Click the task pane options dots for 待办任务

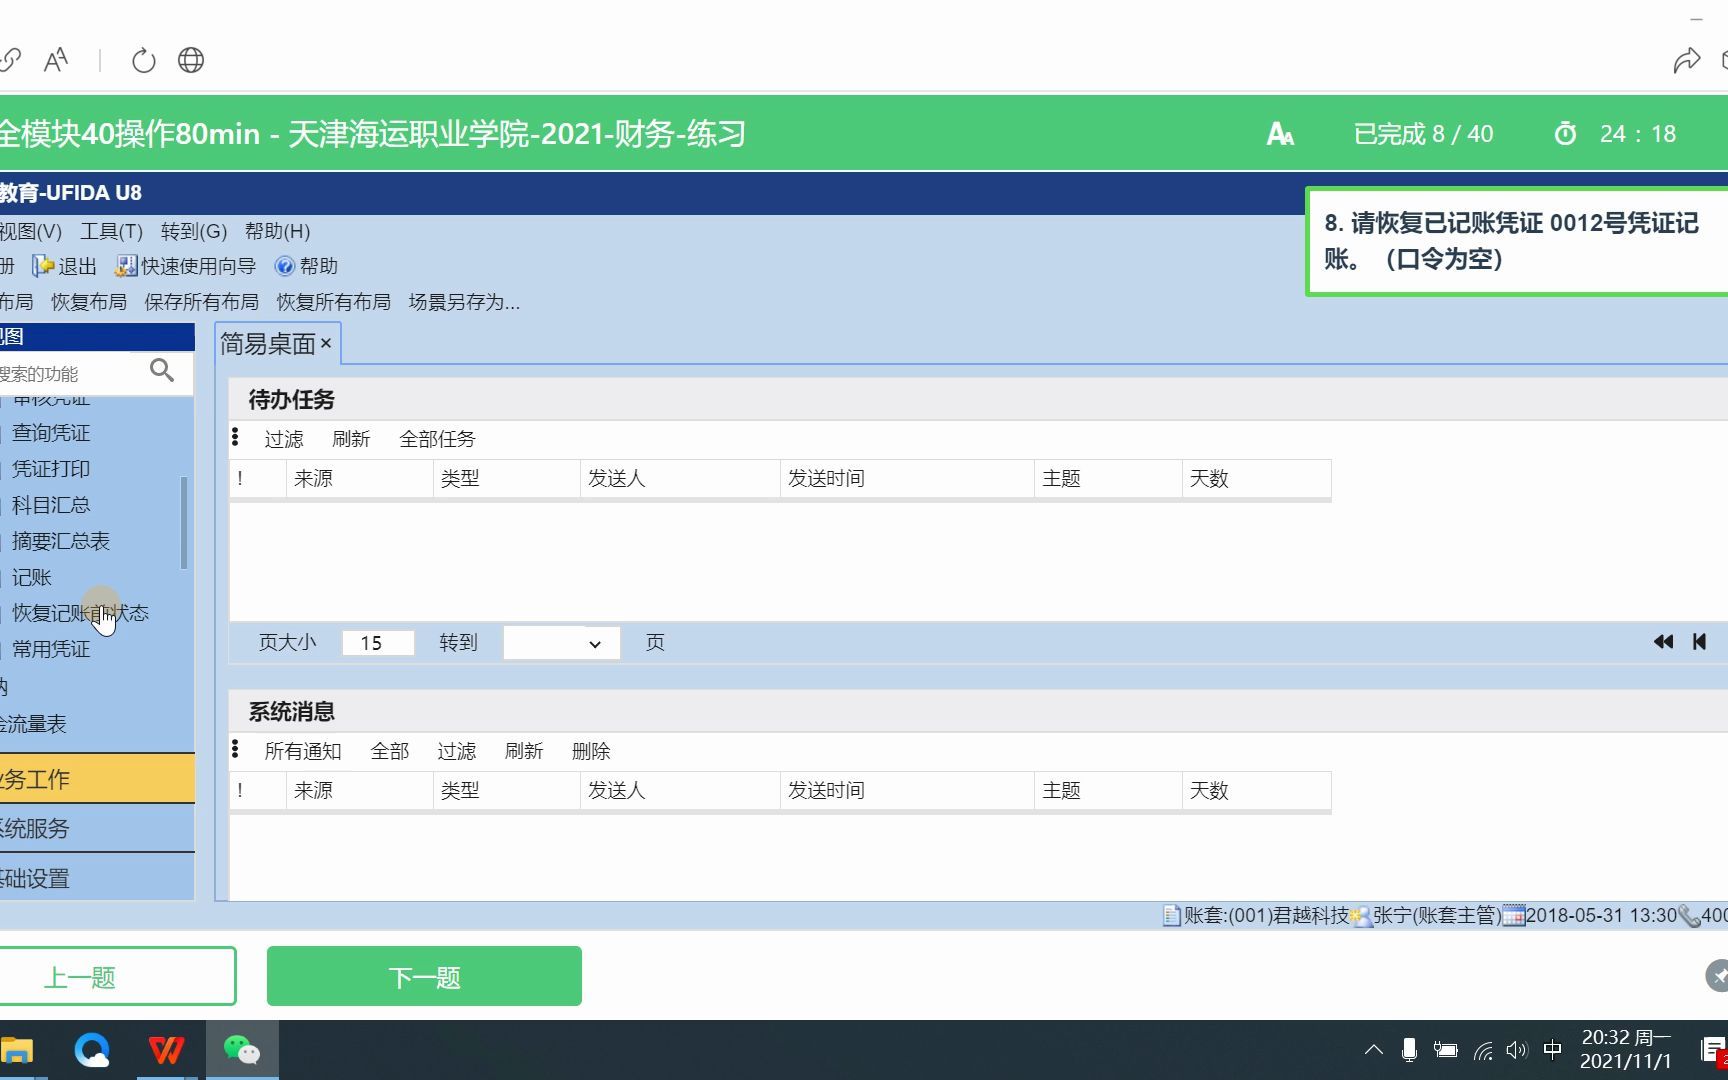point(235,437)
